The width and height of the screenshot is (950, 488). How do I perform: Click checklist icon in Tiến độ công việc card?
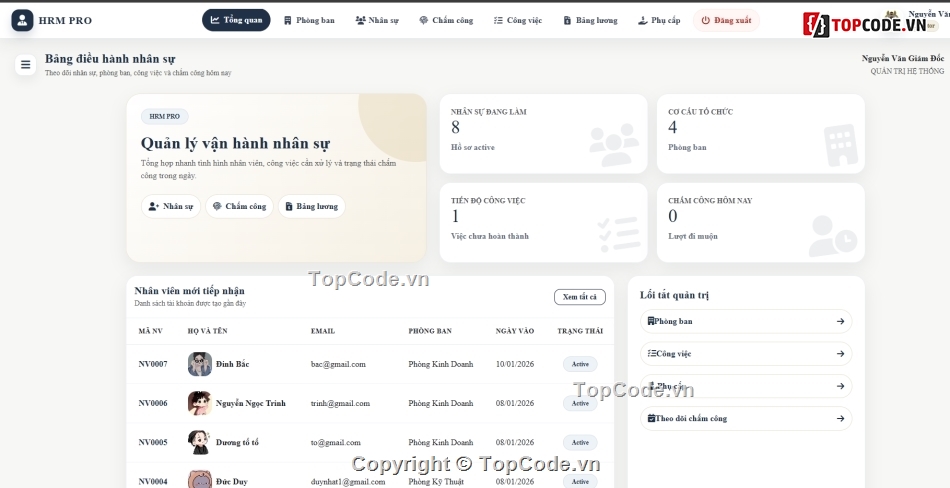(x=619, y=235)
